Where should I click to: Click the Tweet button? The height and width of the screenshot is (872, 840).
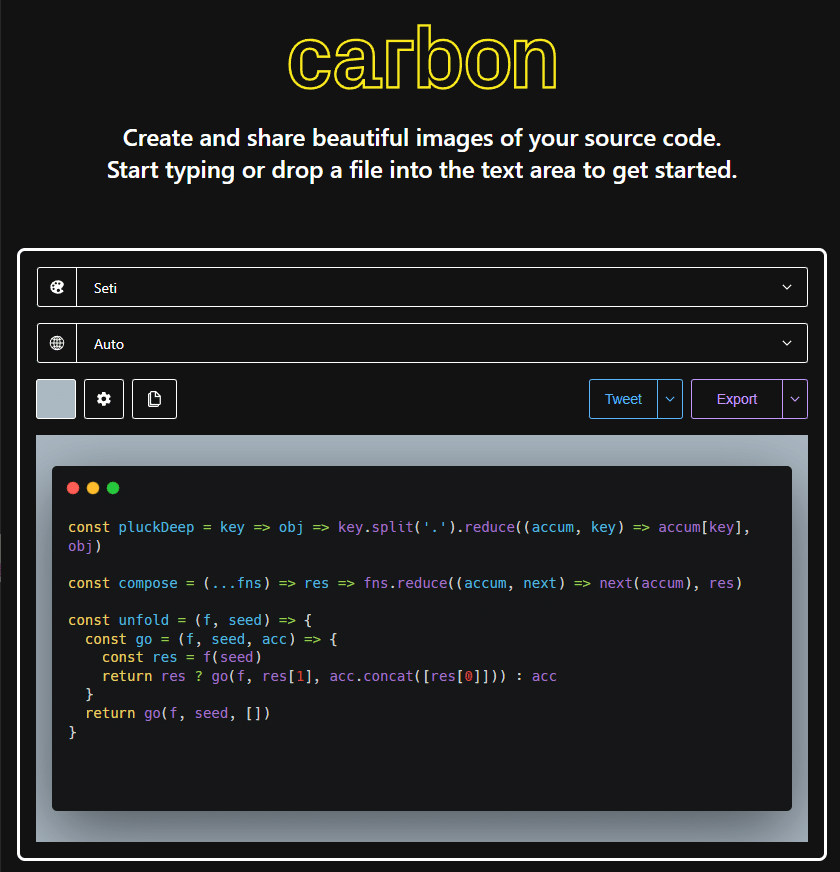623,399
